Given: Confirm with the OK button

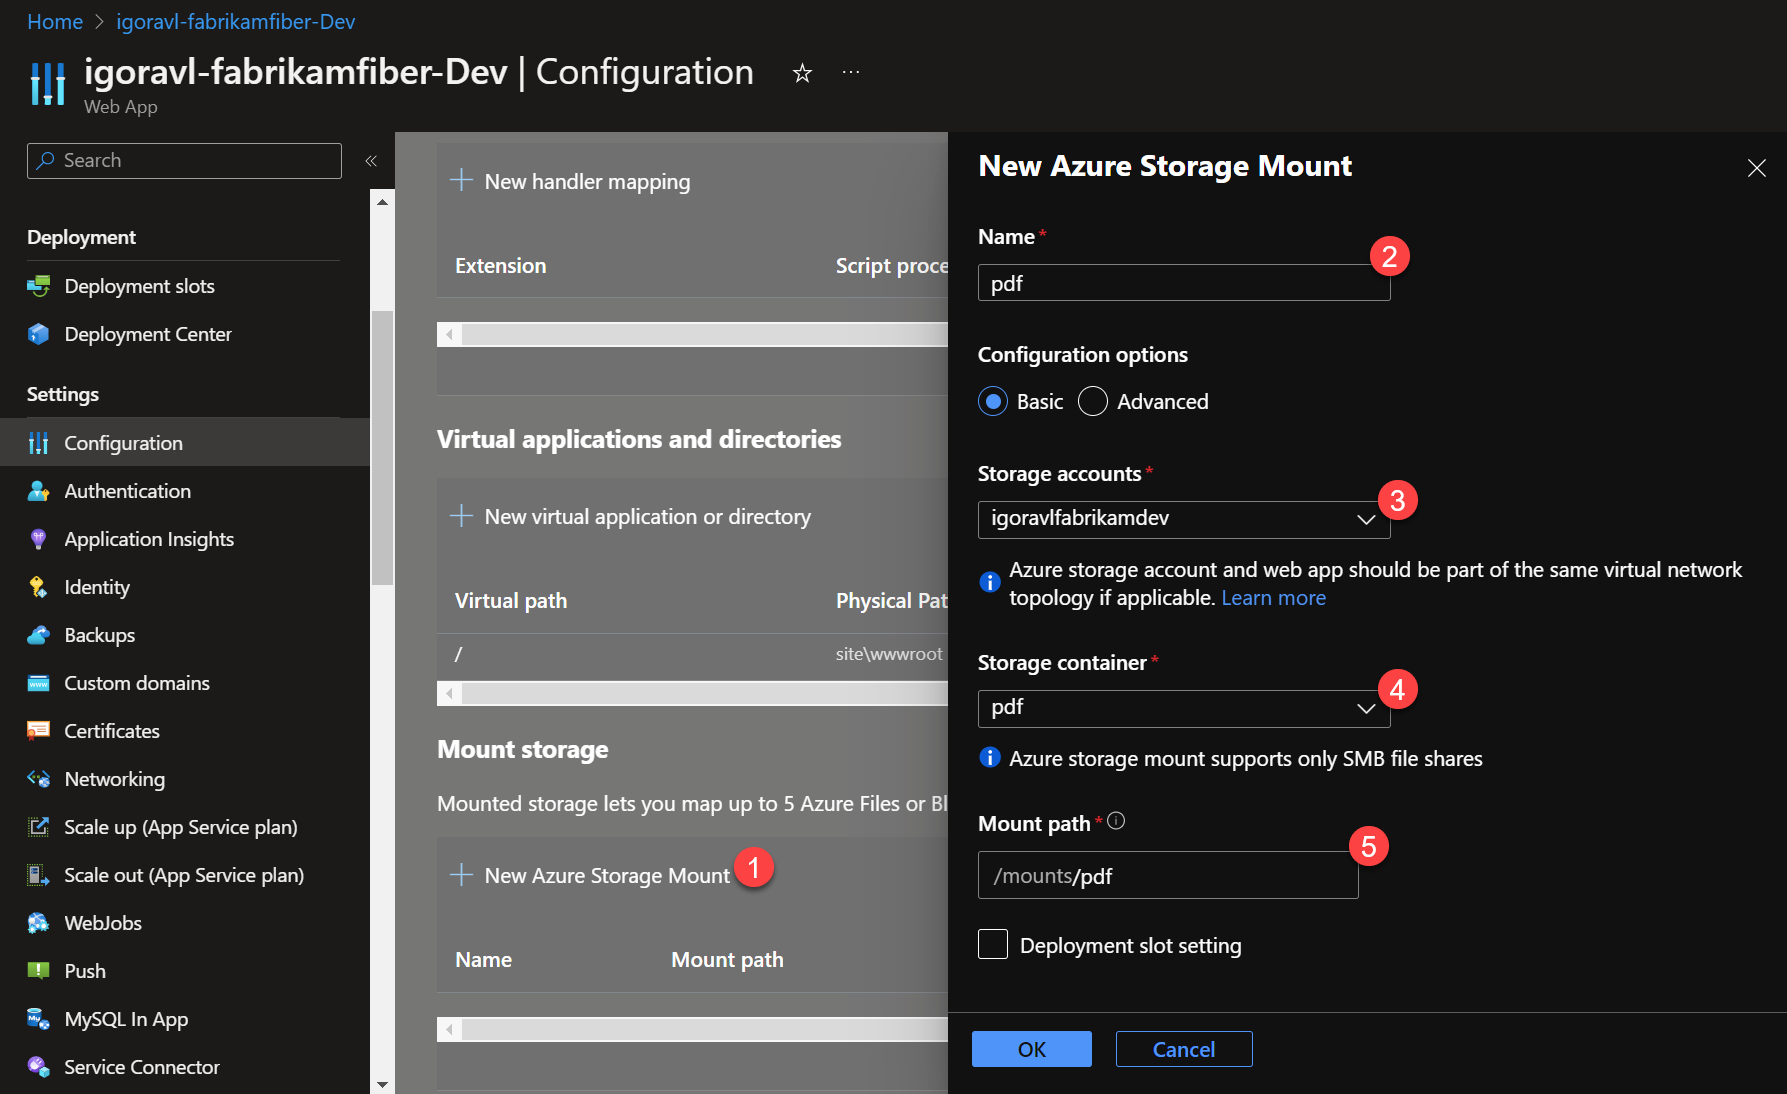Looking at the screenshot, I should click(x=1032, y=1049).
